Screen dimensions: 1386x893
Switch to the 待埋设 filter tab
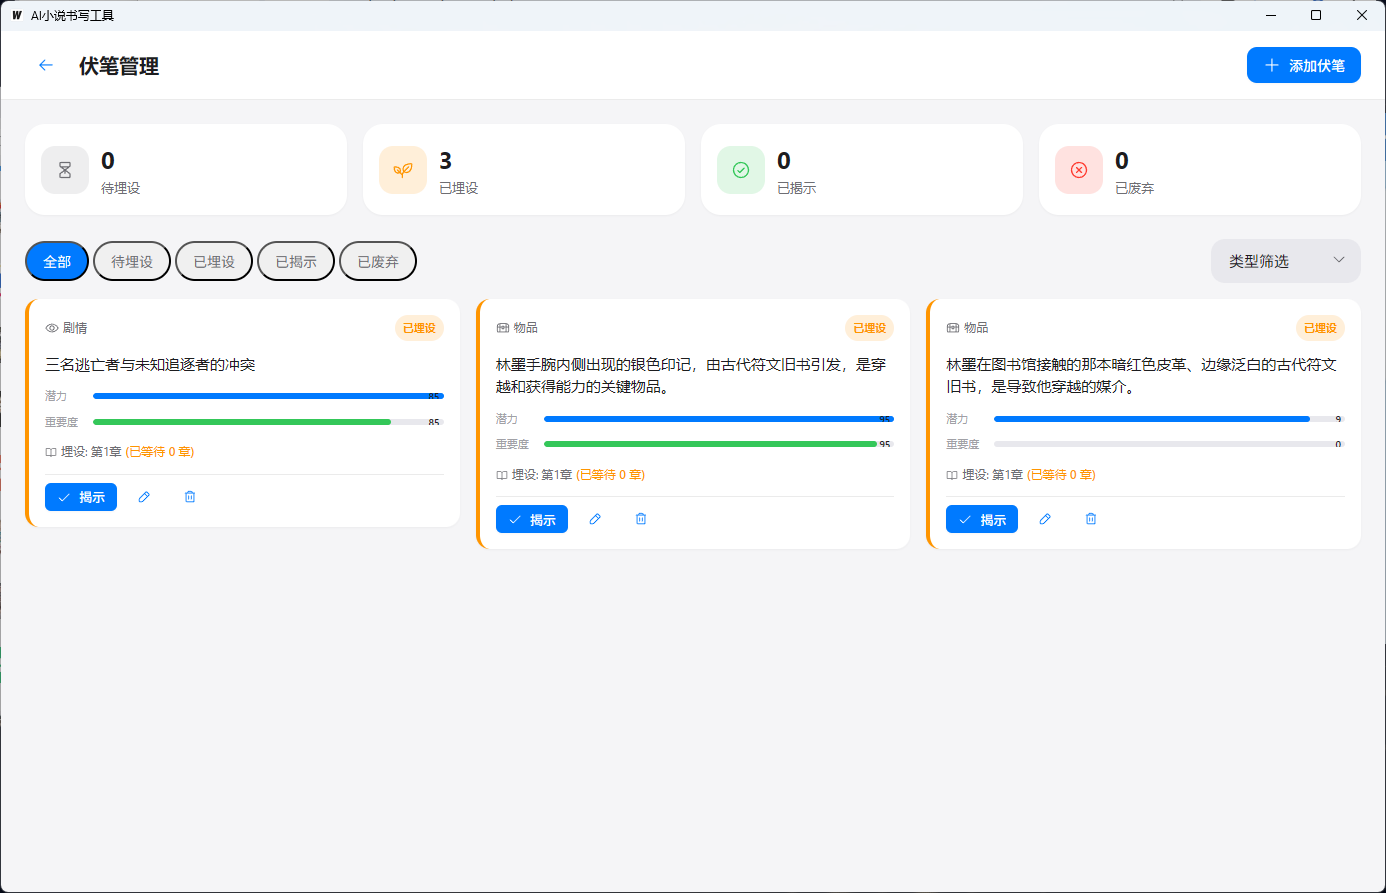(132, 261)
